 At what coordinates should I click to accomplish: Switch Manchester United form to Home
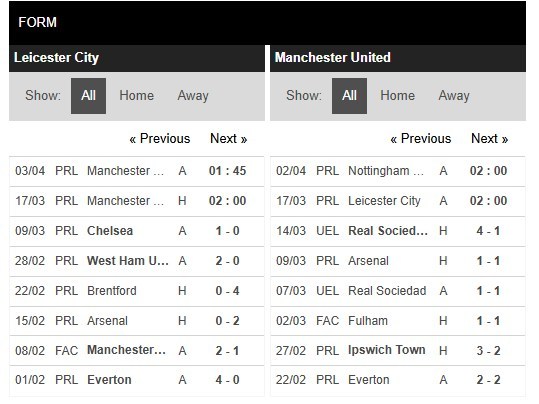397,96
